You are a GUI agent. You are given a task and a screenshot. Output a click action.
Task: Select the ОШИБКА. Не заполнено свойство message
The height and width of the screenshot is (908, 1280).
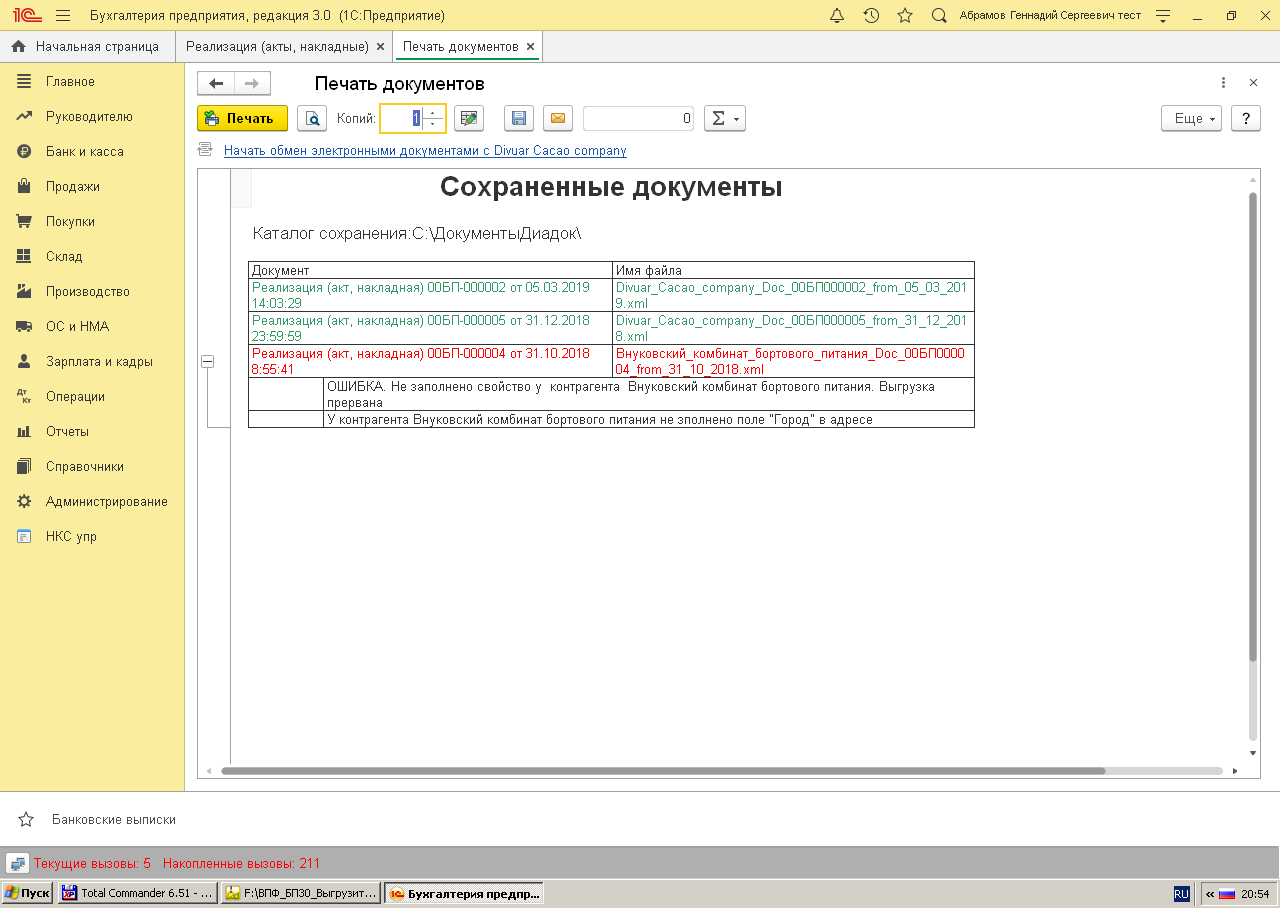[x=649, y=394]
